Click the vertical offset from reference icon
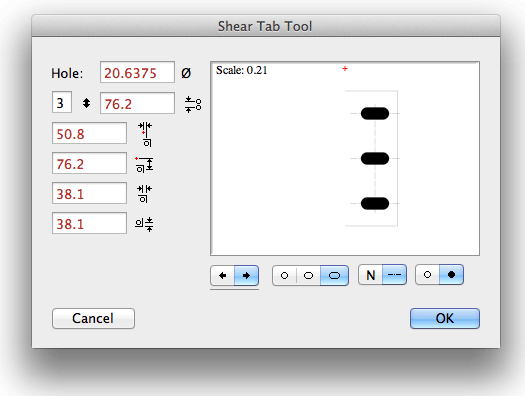The height and width of the screenshot is (396, 525). point(144,164)
